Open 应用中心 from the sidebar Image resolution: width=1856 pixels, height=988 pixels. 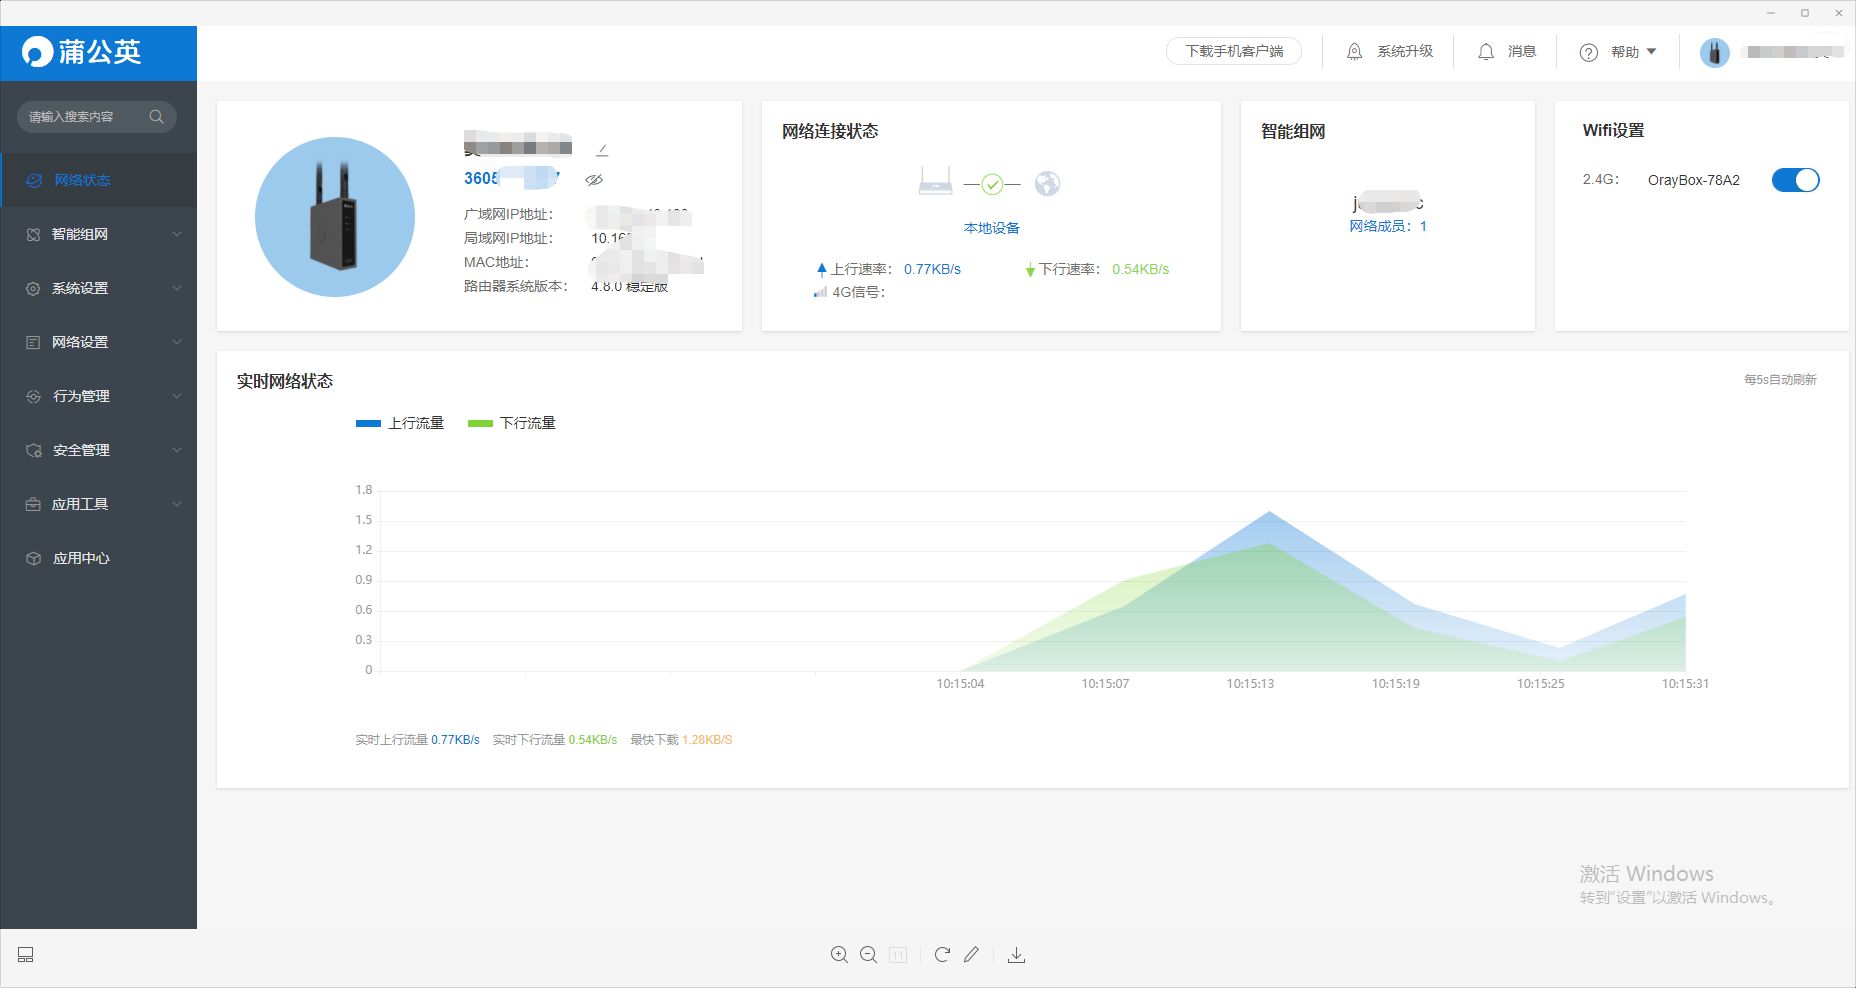tap(81, 558)
